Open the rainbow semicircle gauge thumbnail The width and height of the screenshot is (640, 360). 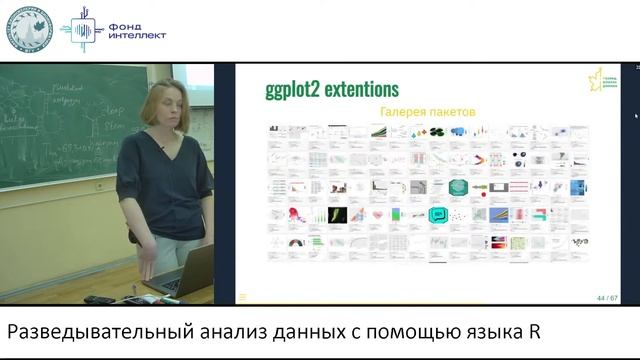[x=297, y=243]
